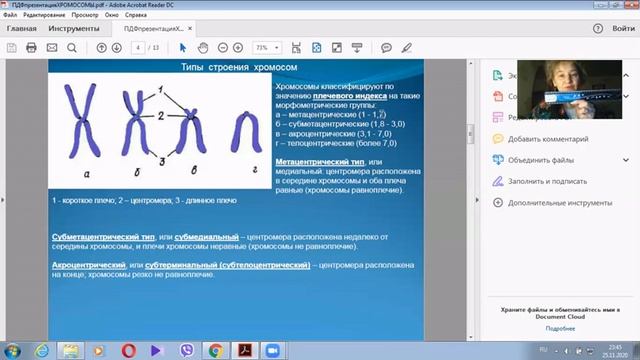
Task: Open the Окно menu
Action: pos(111,15)
